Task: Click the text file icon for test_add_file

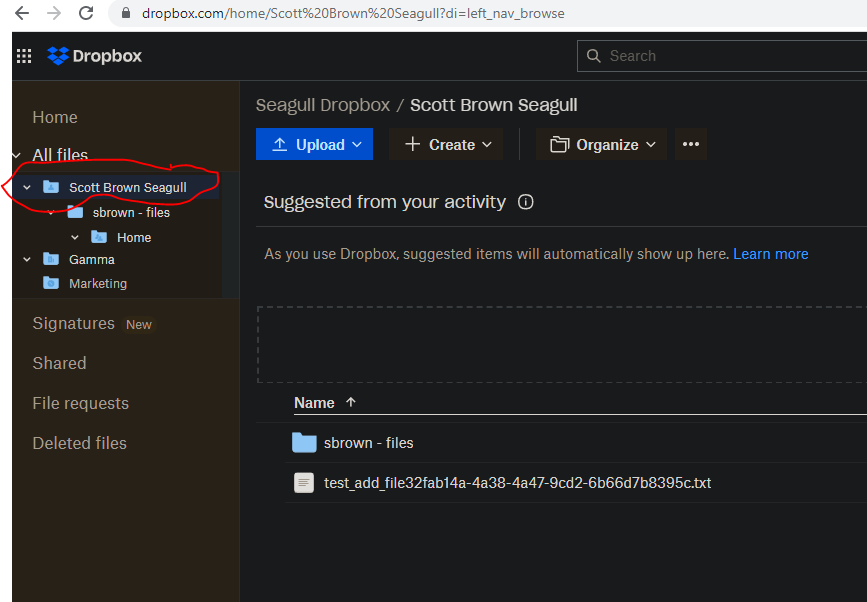Action: pos(304,483)
